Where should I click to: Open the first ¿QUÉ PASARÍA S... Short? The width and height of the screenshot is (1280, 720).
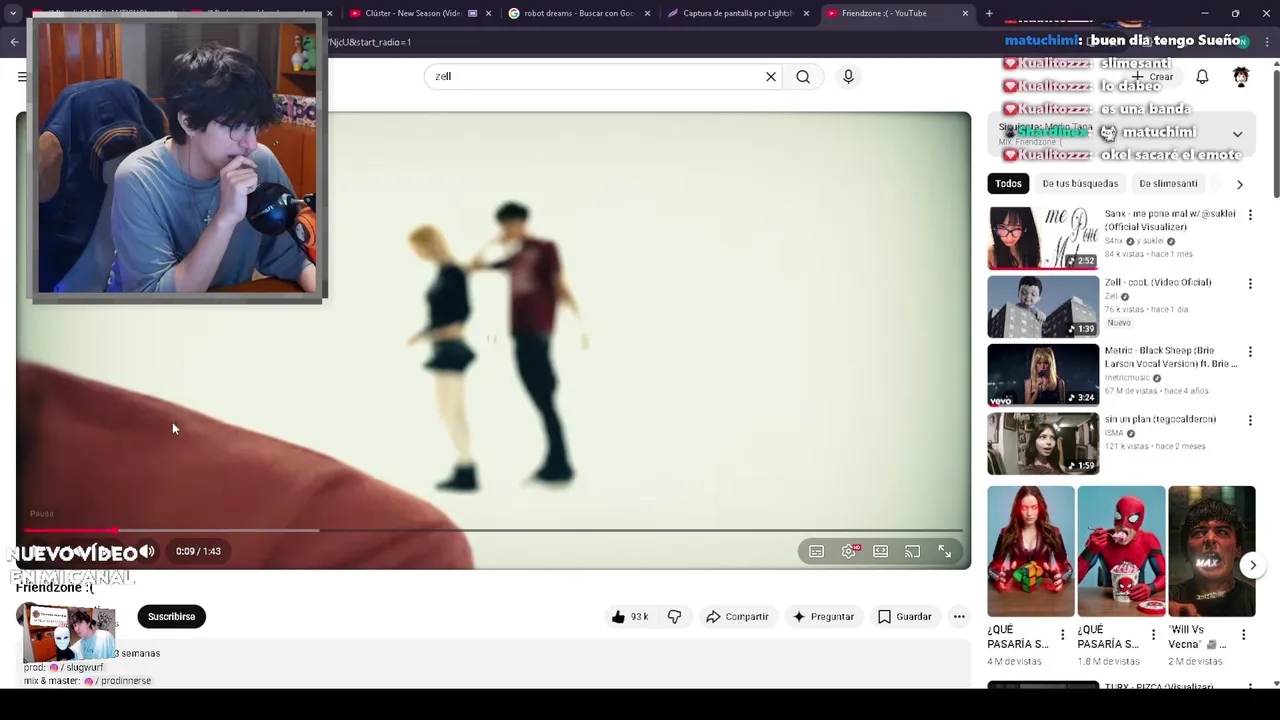pos(1030,551)
